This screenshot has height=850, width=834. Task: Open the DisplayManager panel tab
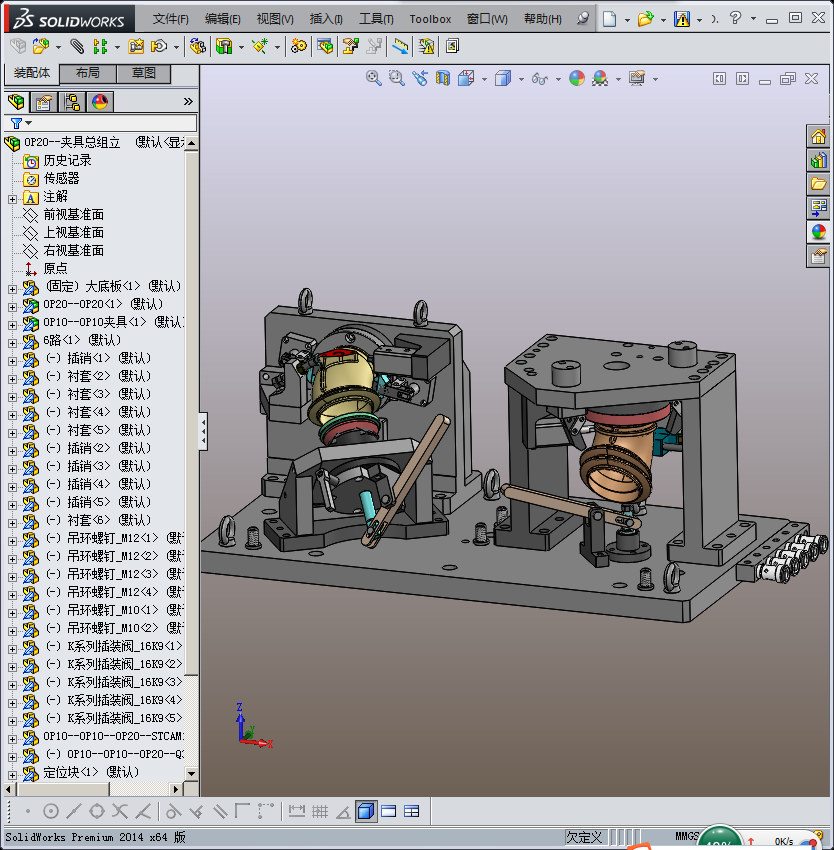pyautogui.click(x=99, y=102)
